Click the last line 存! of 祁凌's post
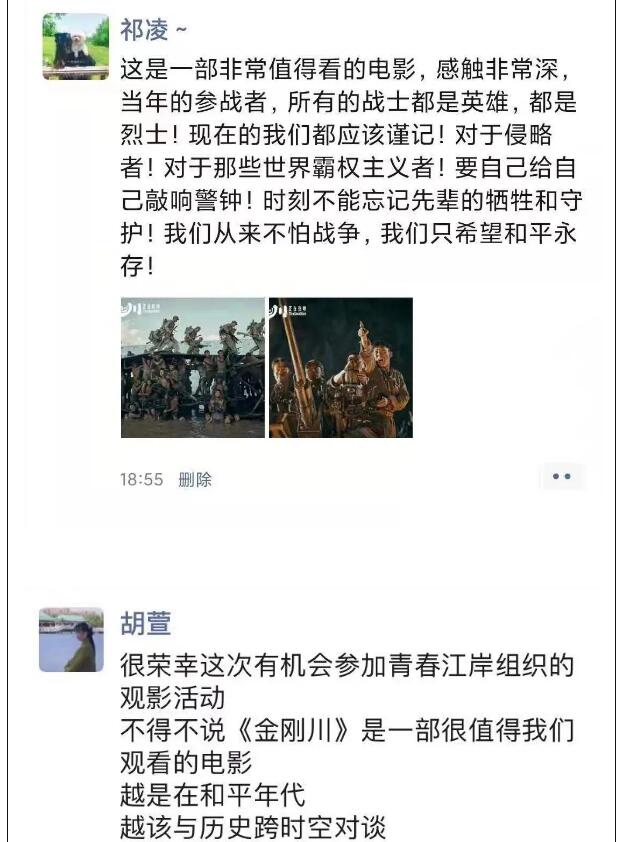Viewport: 622px width, 842px height. click(138, 266)
